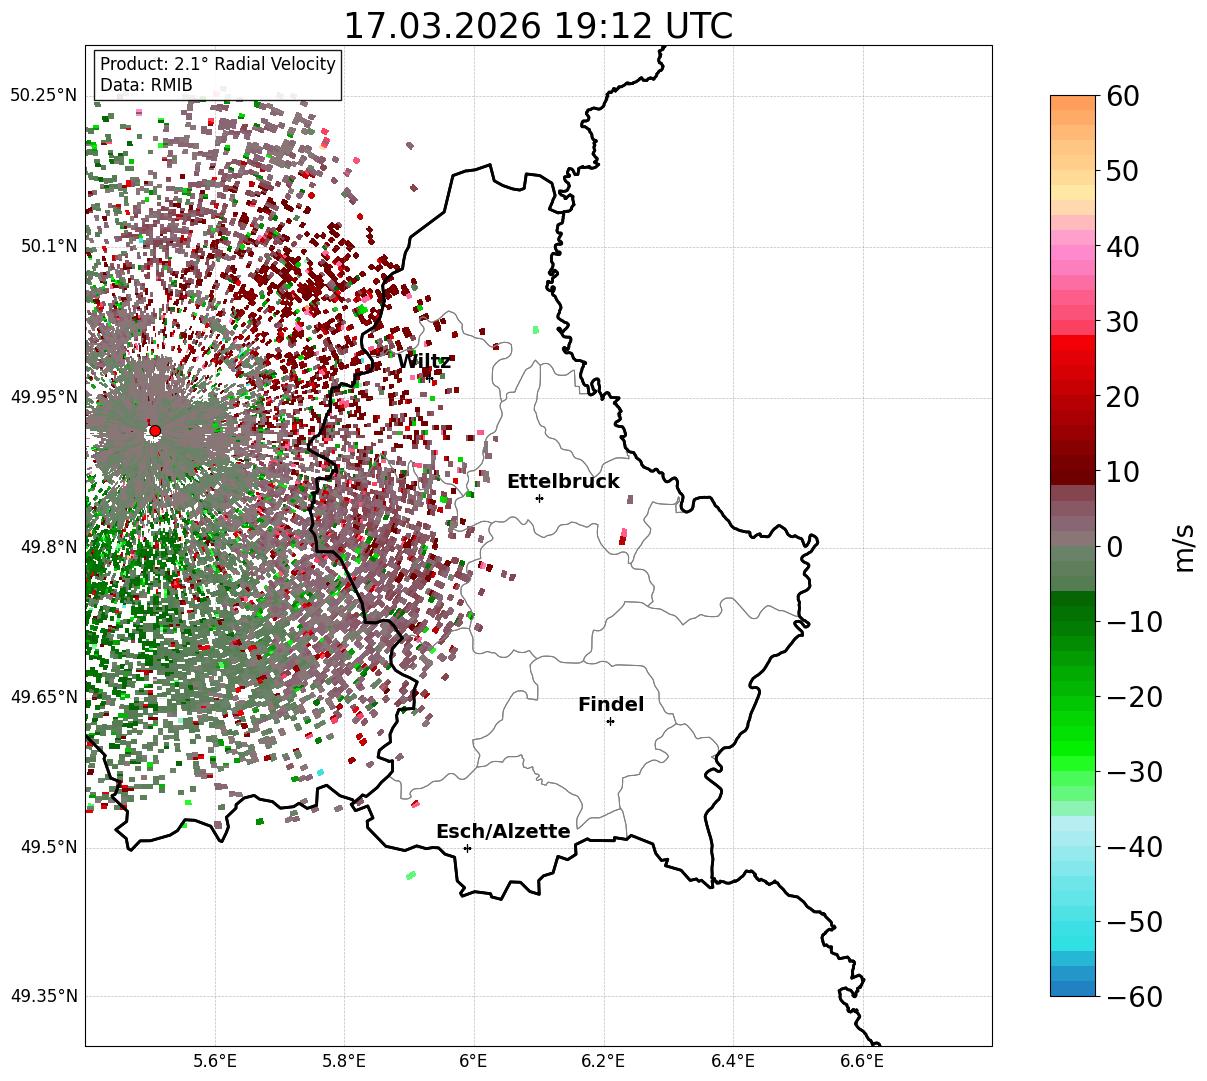Click longitude label 6.4°E
The width and height of the screenshot is (1207, 1081).
coord(732,1061)
